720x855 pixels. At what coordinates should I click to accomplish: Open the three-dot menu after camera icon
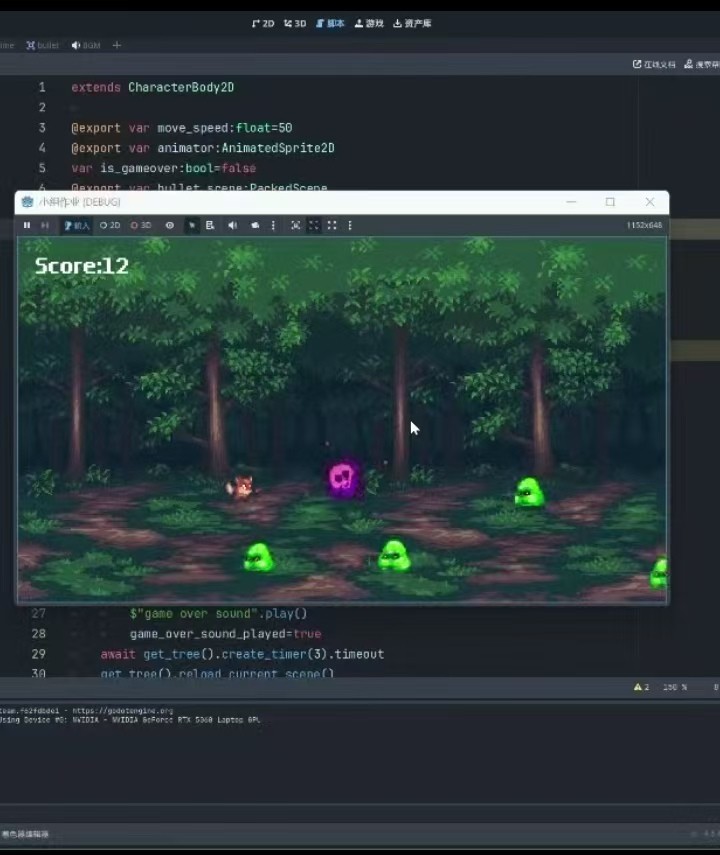pyautogui.click(x=273, y=226)
